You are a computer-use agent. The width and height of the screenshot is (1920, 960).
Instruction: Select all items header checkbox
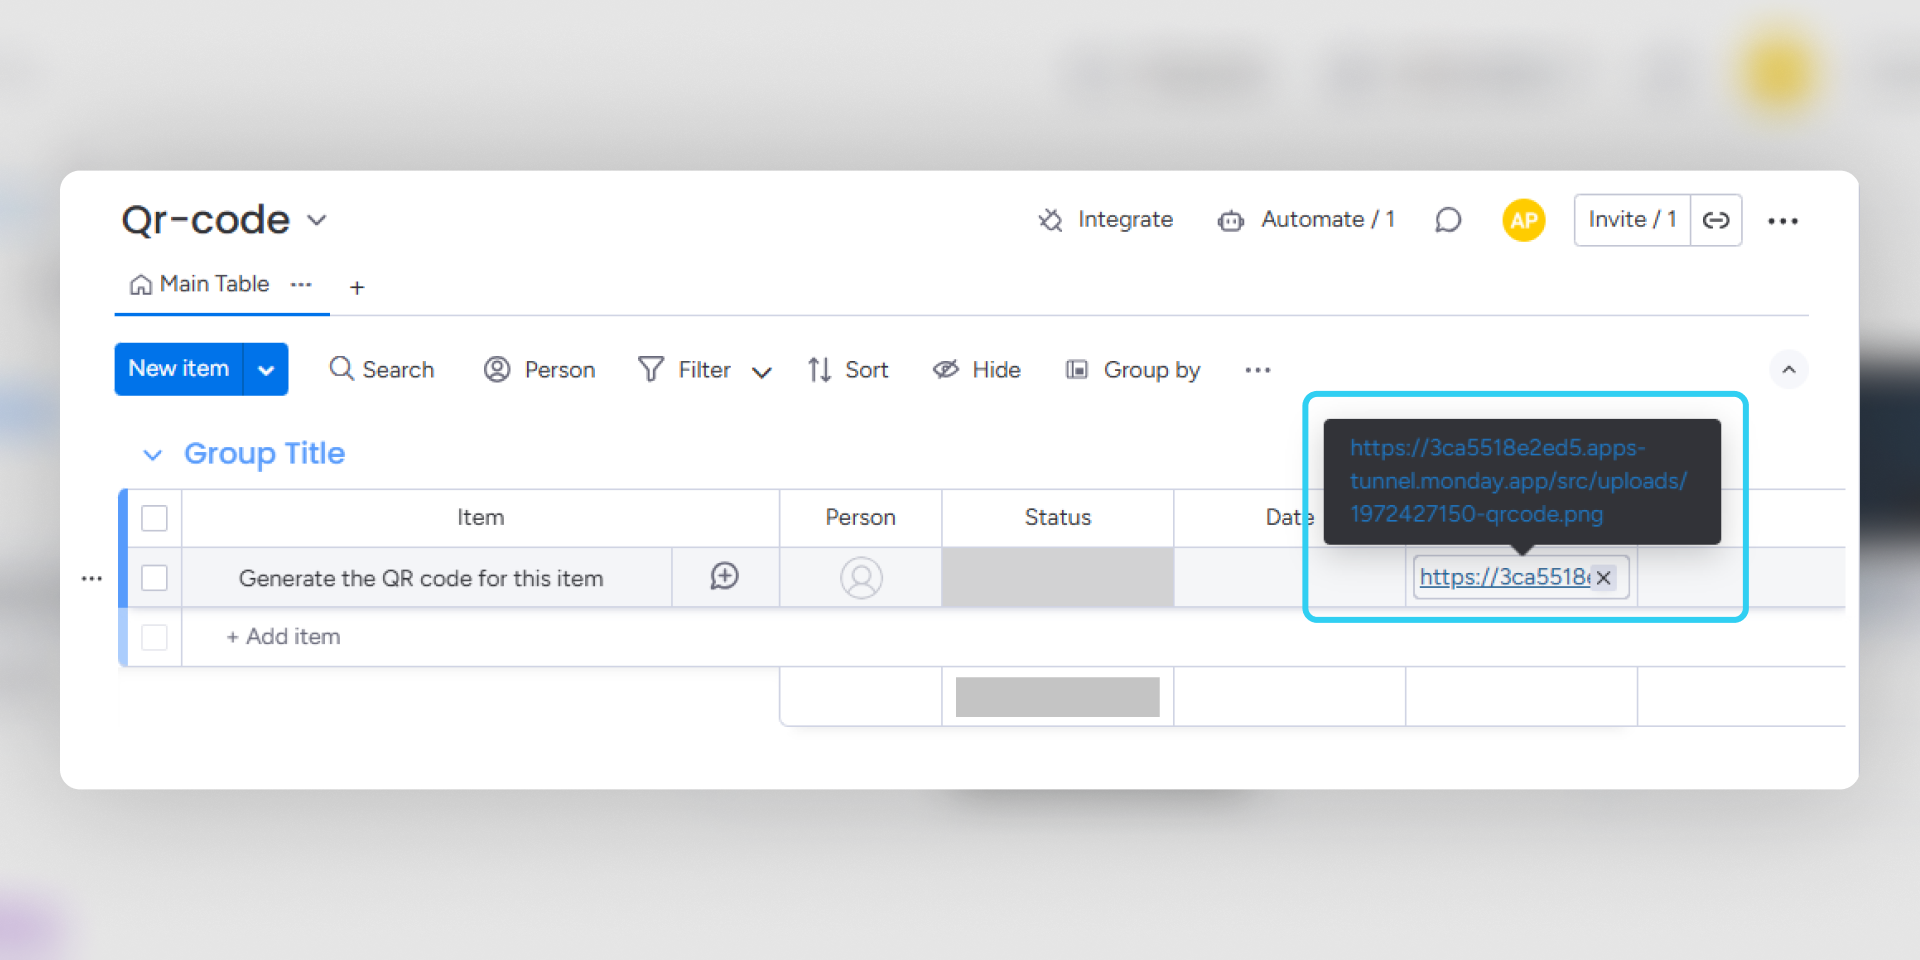coord(154,518)
